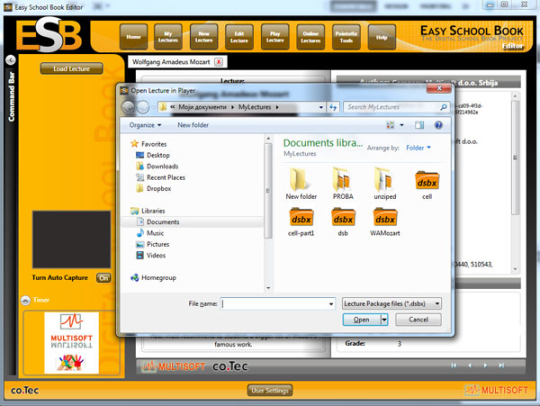Click the search magnifier icon
Screen dimensions: 540x406
(x=444, y=107)
